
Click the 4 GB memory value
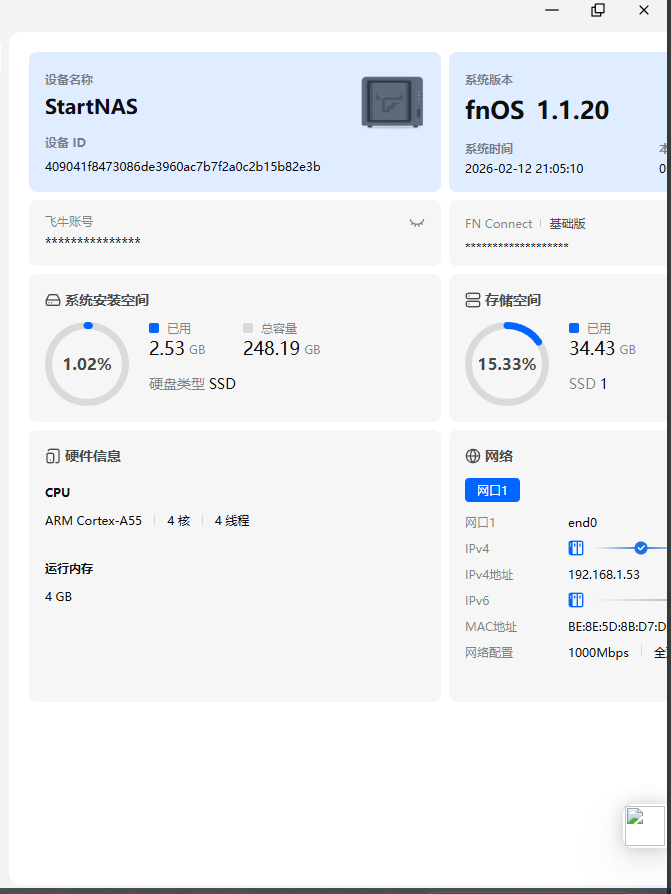(x=58, y=596)
